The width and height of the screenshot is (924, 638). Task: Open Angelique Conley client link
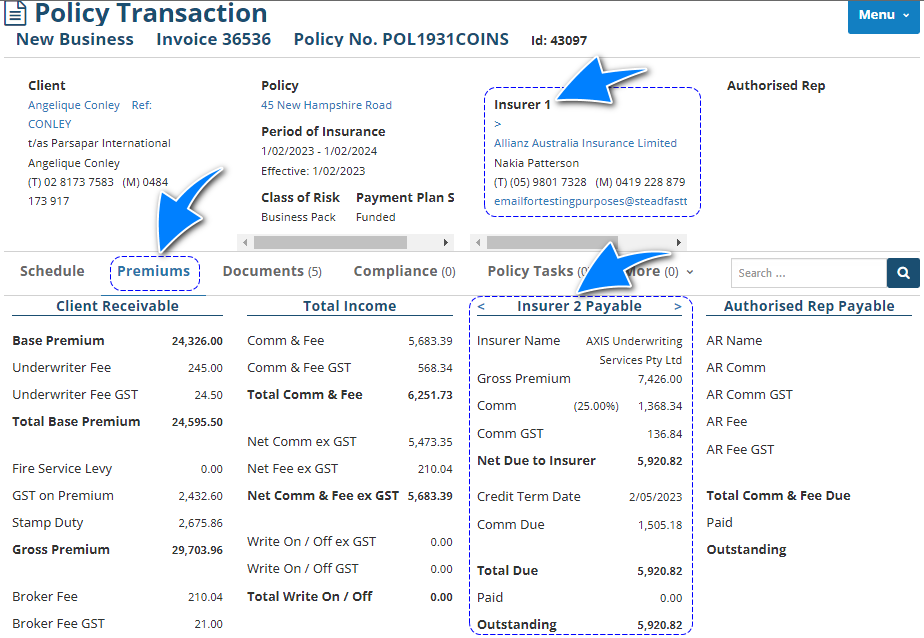(74, 105)
